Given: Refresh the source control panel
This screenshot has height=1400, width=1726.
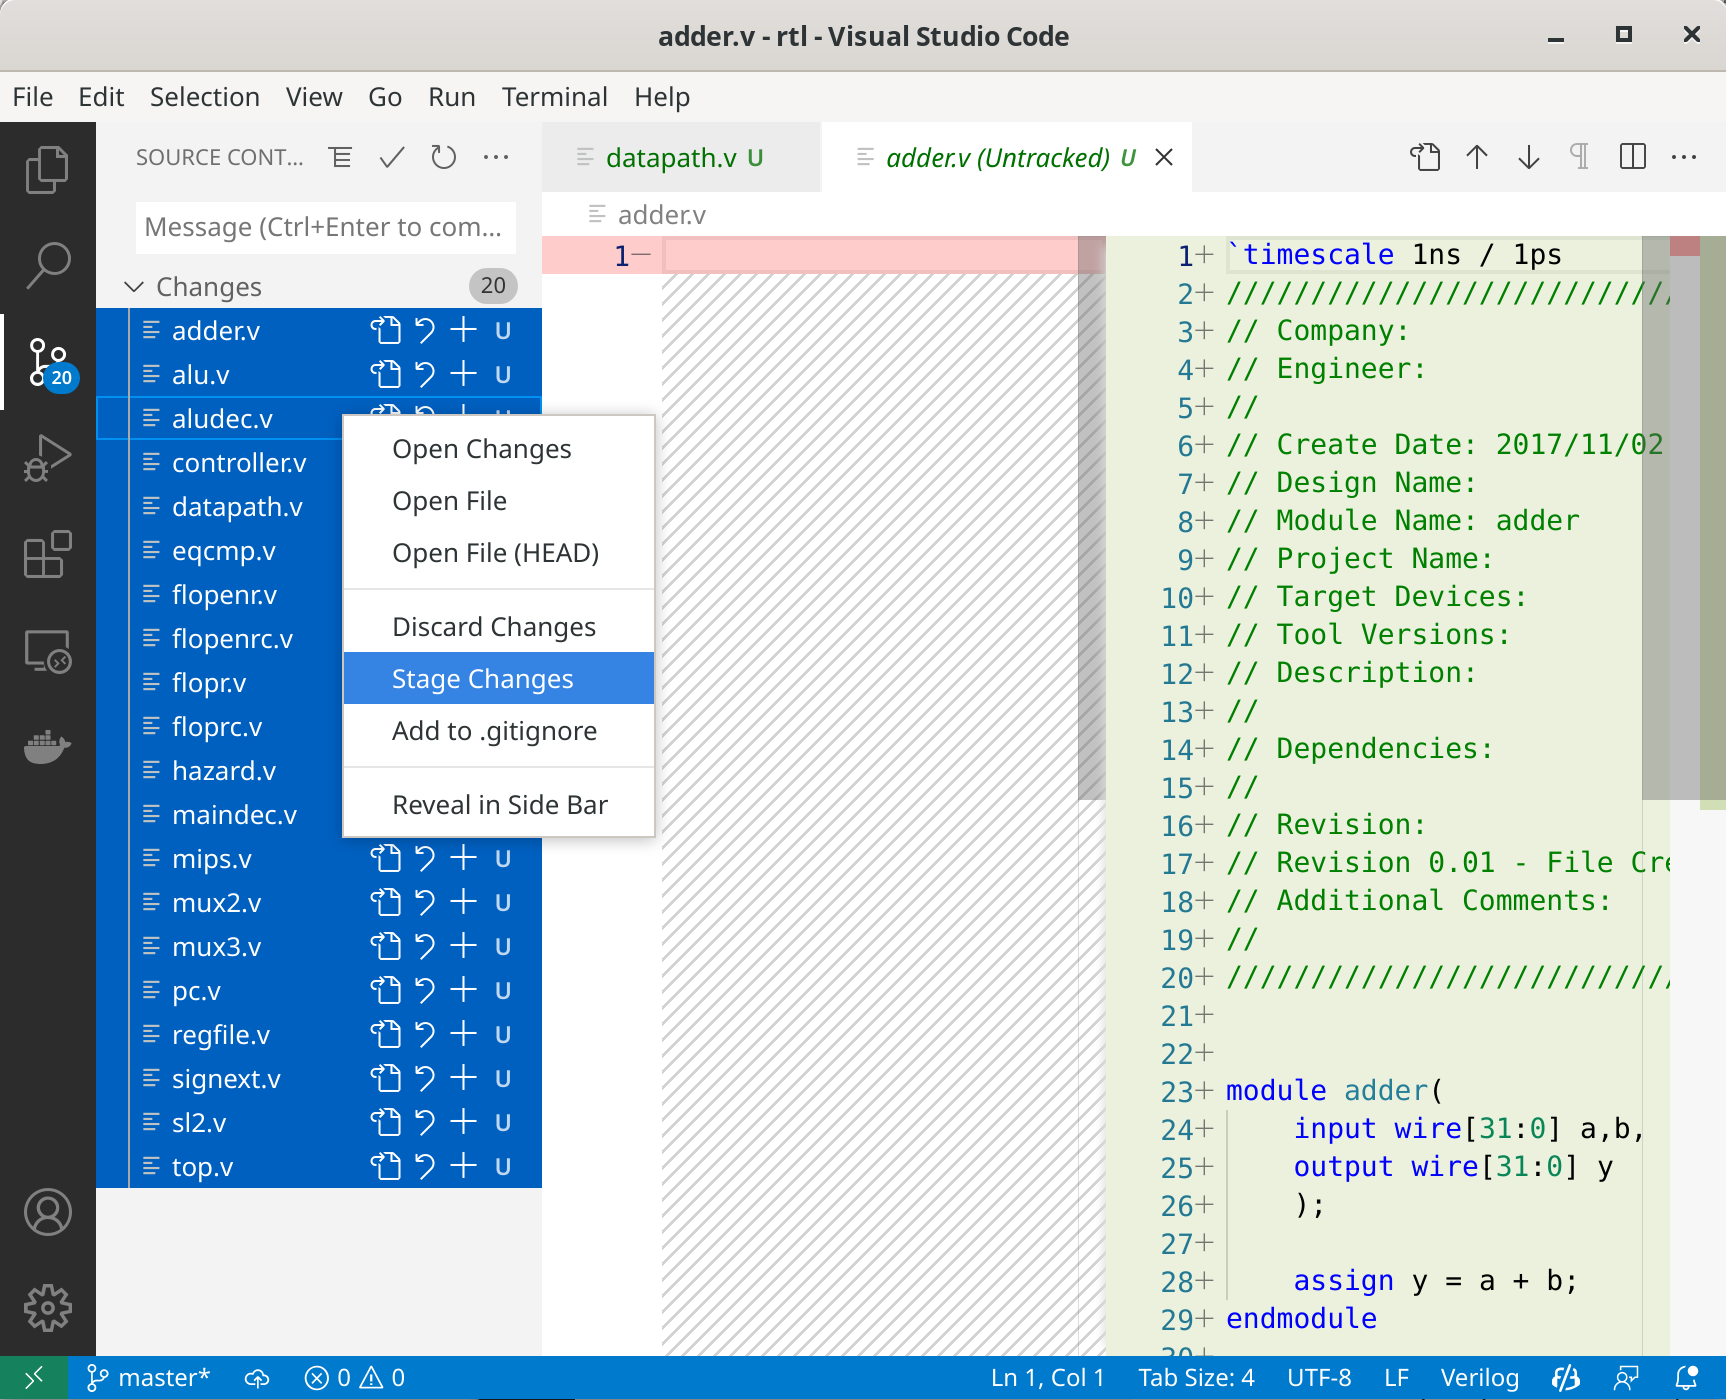Looking at the screenshot, I should (x=443, y=157).
